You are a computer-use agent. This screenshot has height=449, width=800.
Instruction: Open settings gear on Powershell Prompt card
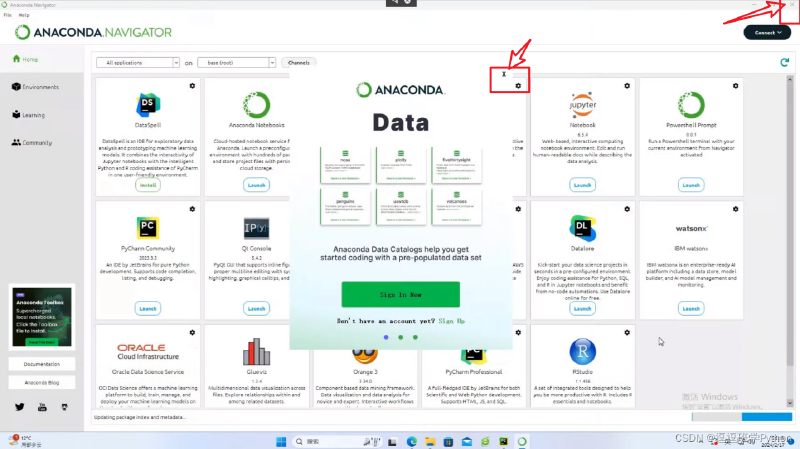736,86
